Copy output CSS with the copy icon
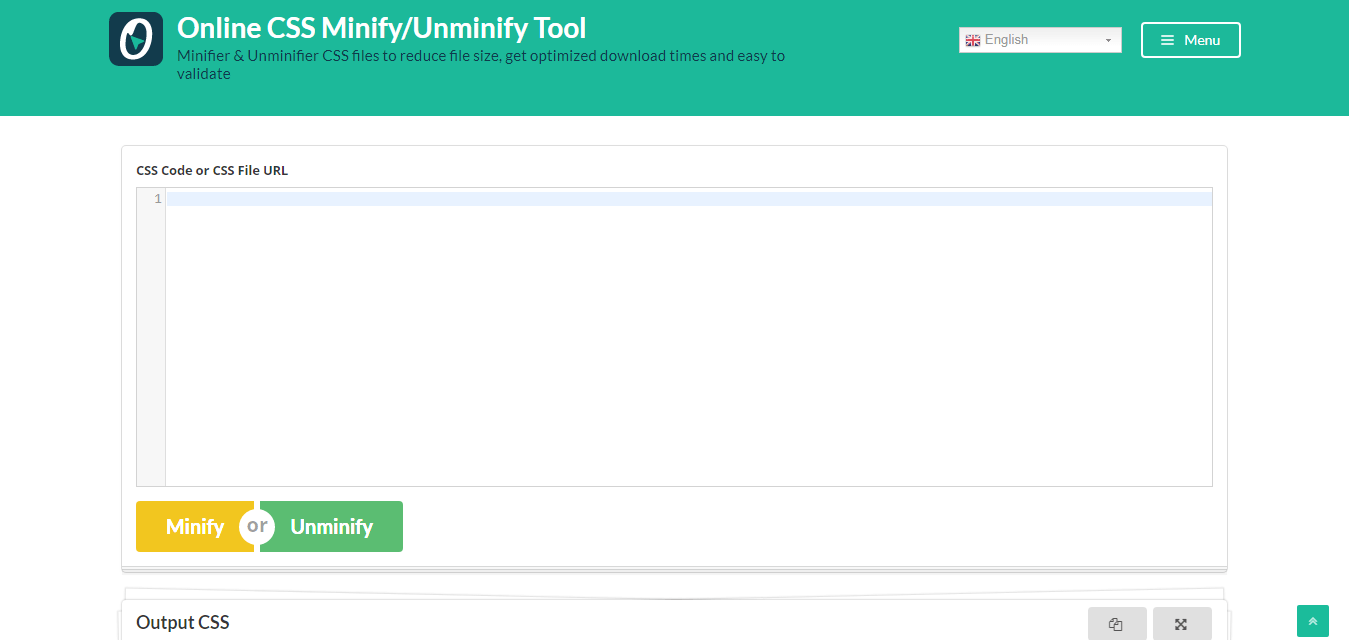 point(1116,624)
